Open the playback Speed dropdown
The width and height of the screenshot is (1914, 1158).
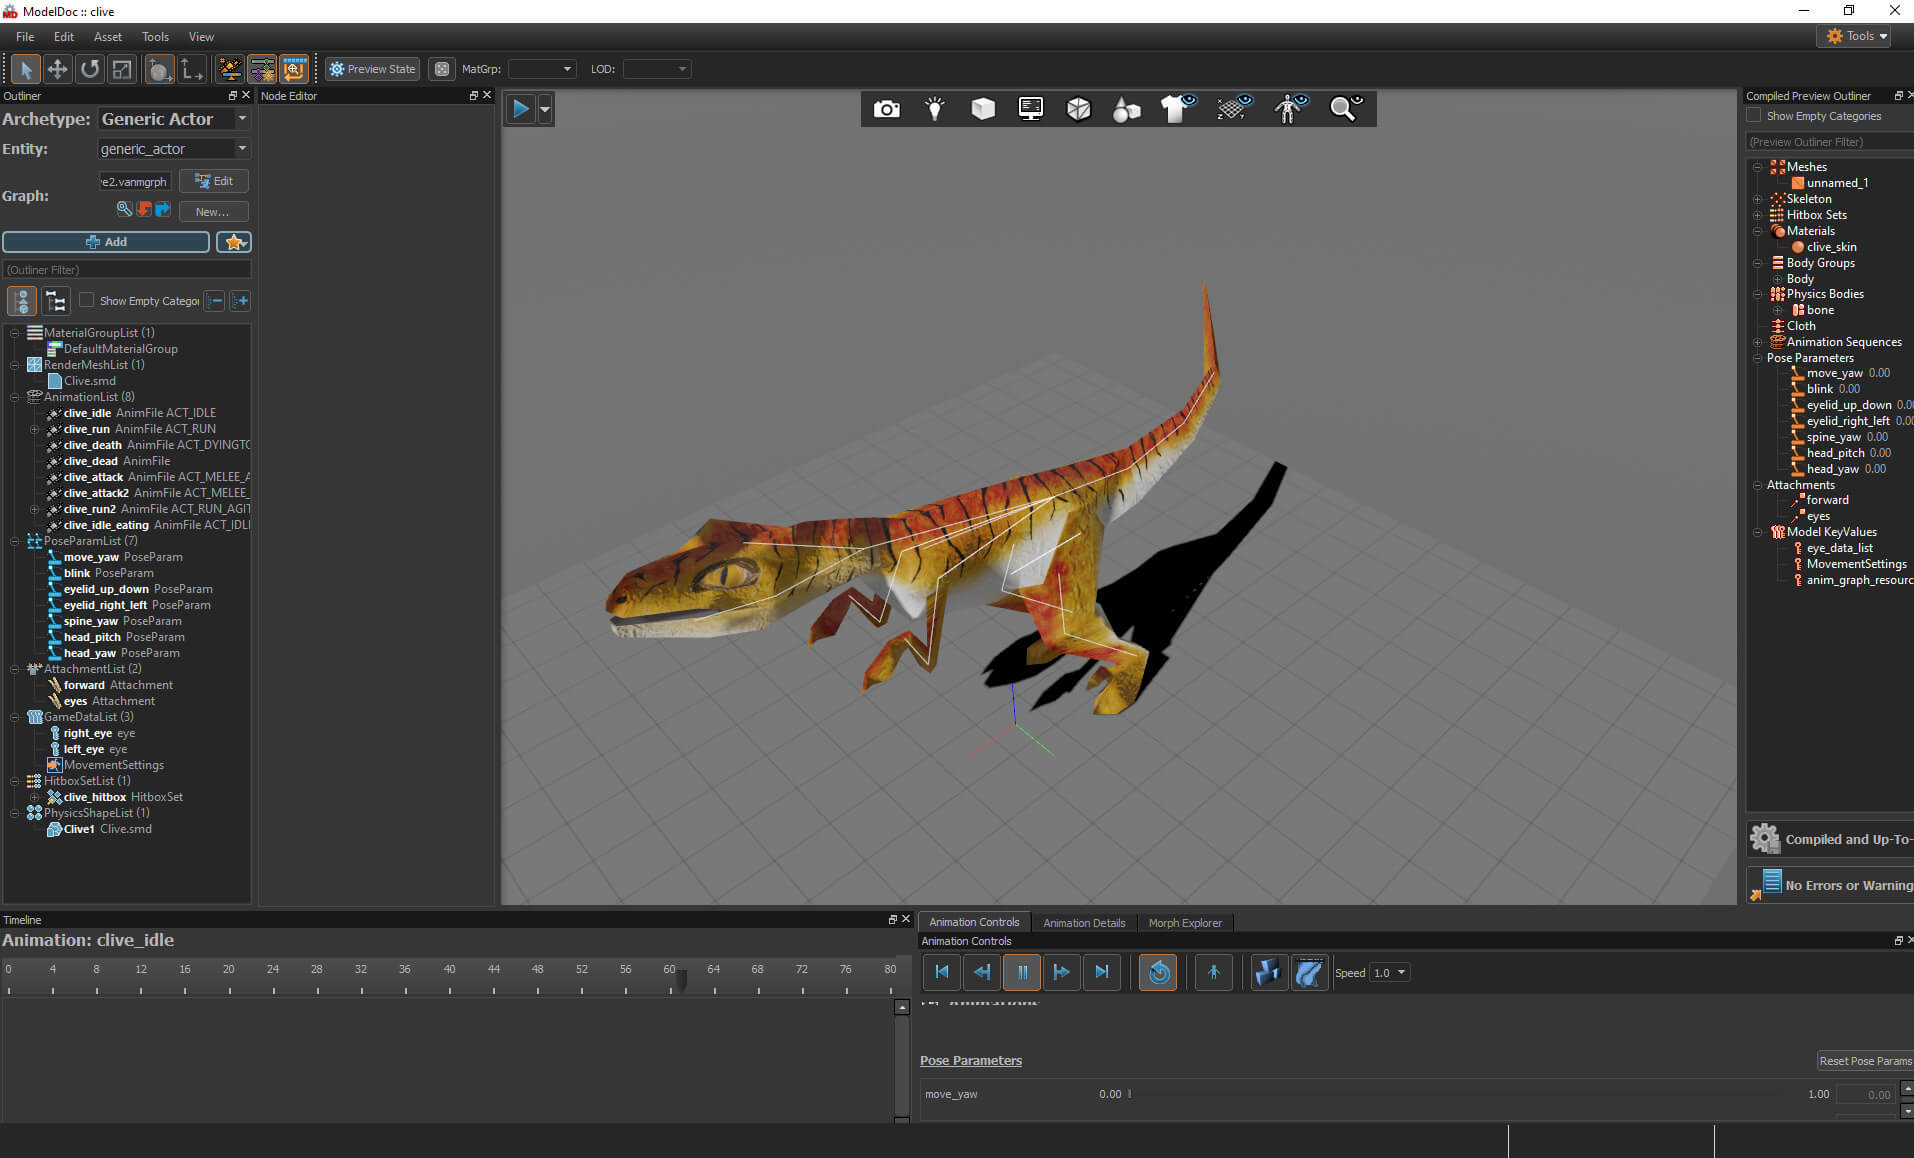pyautogui.click(x=1389, y=972)
